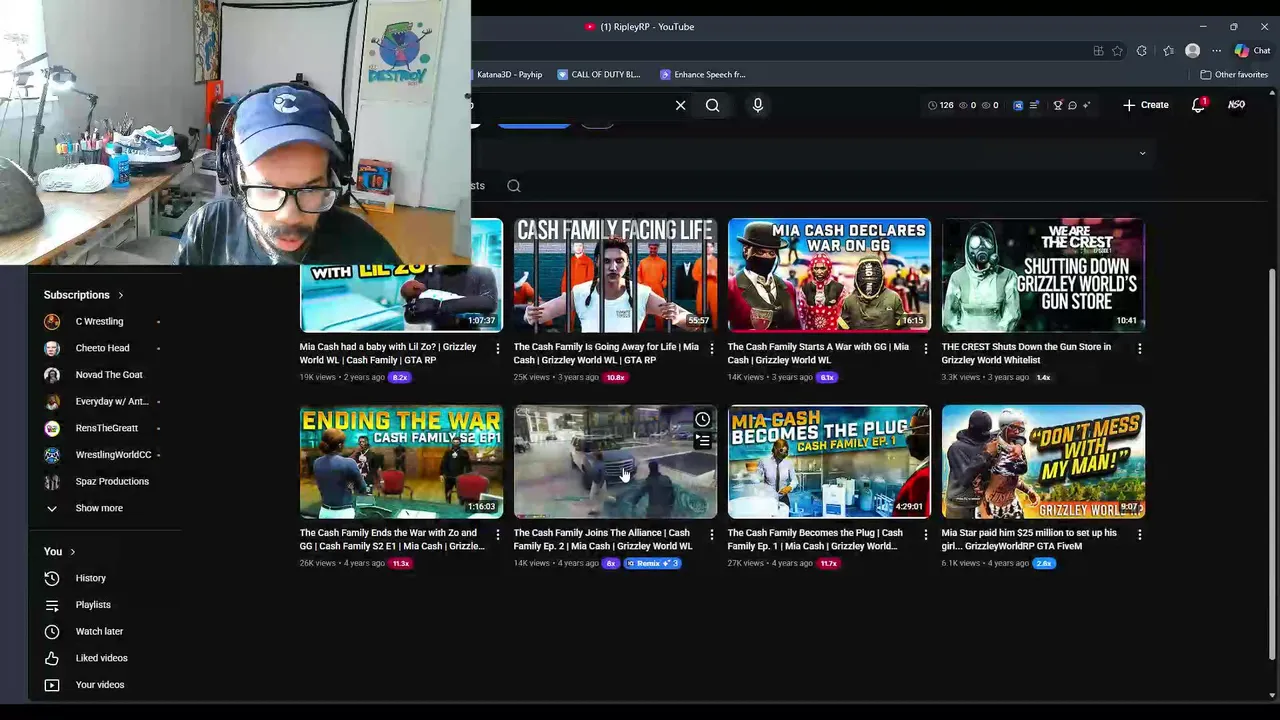Open more options for THE CREST gun store video
This screenshot has width=1280, height=720.
tap(1139, 348)
